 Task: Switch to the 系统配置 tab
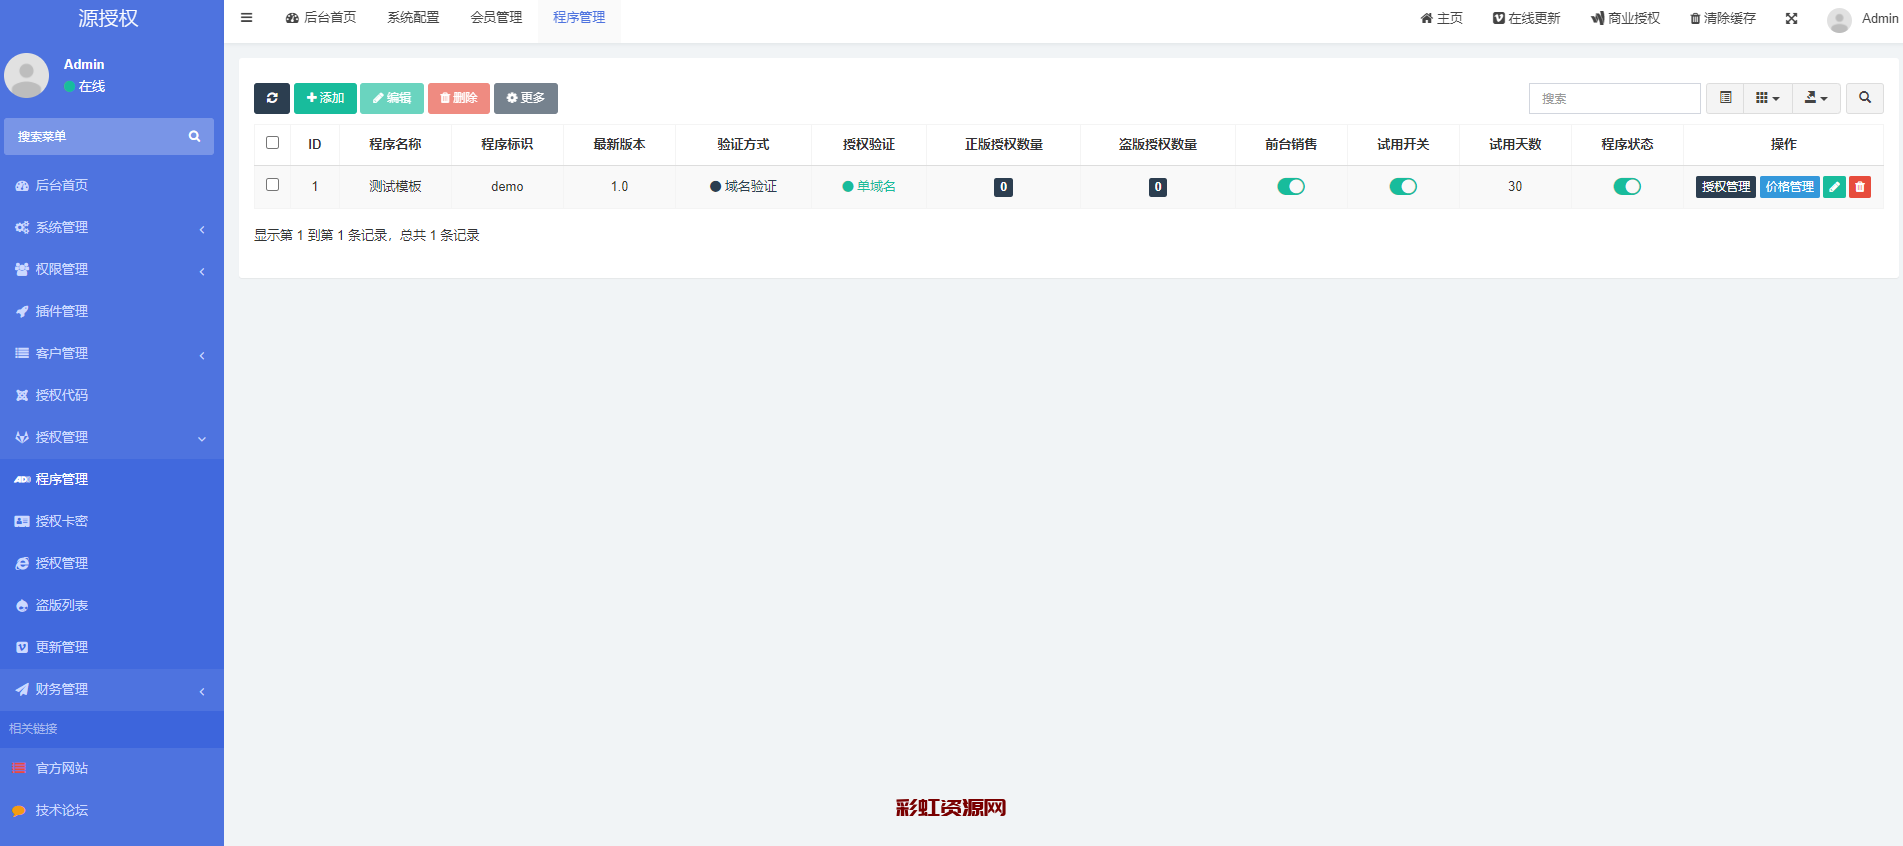[x=413, y=18]
